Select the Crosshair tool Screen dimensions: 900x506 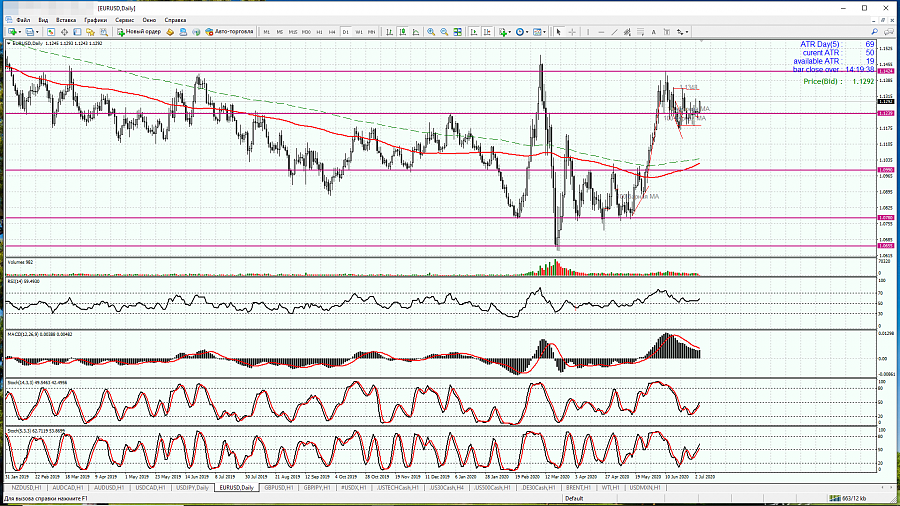pyautogui.click(x=572, y=32)
